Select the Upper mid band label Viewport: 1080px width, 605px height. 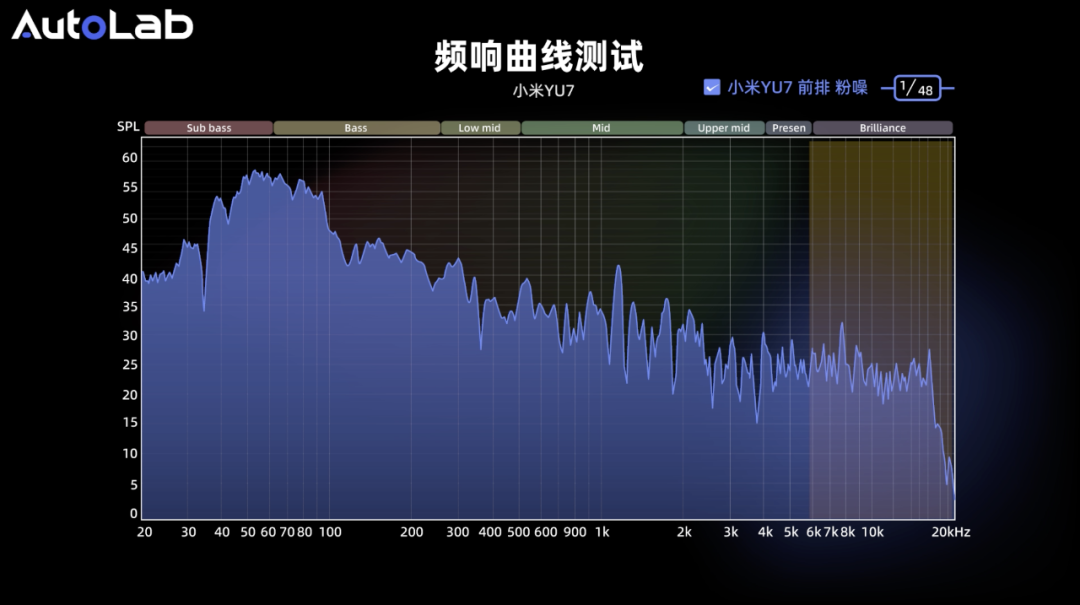[724, 127]
